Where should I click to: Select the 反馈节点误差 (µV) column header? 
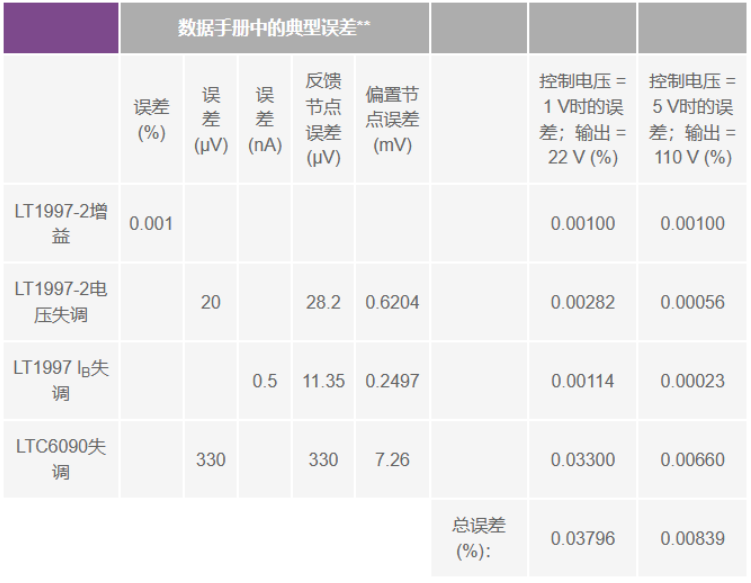click(x=323, y=119)
